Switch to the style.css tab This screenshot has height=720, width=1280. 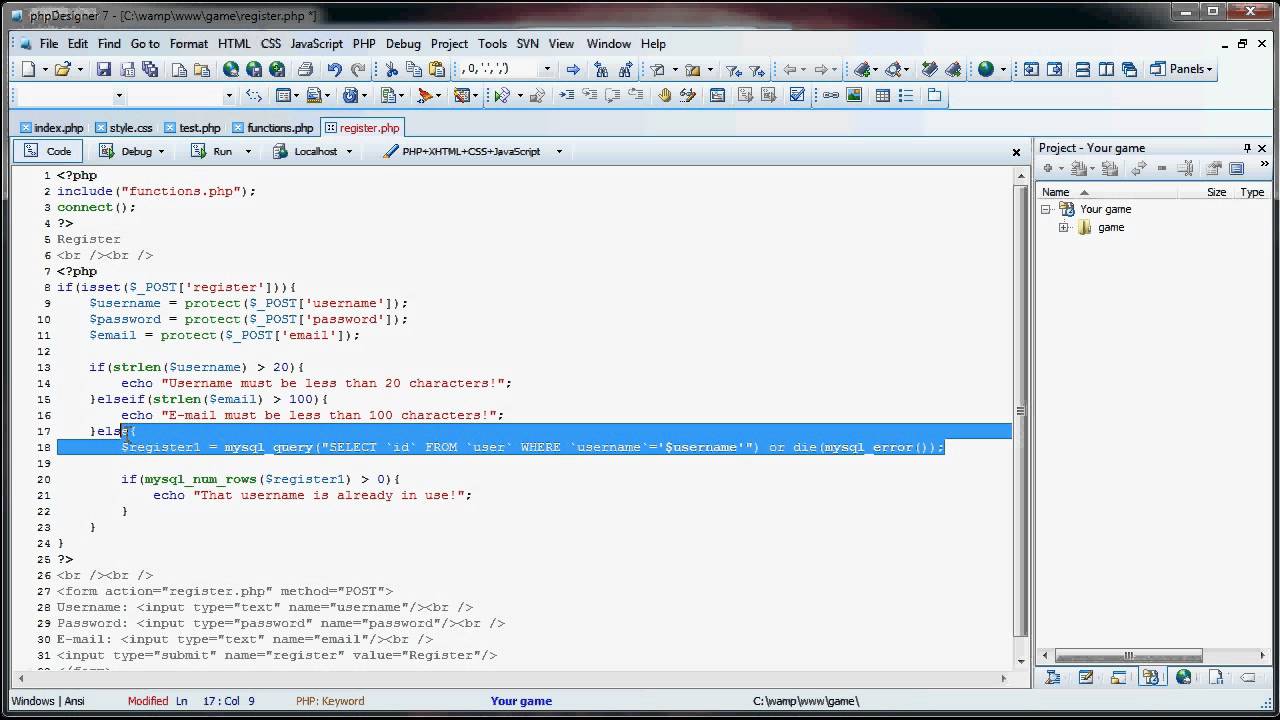point(124,128)
